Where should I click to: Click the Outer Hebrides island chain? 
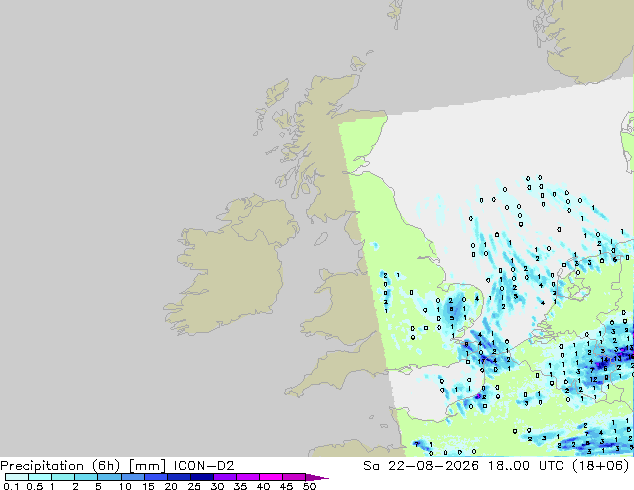pyautogui.click(x=269, y=107)
